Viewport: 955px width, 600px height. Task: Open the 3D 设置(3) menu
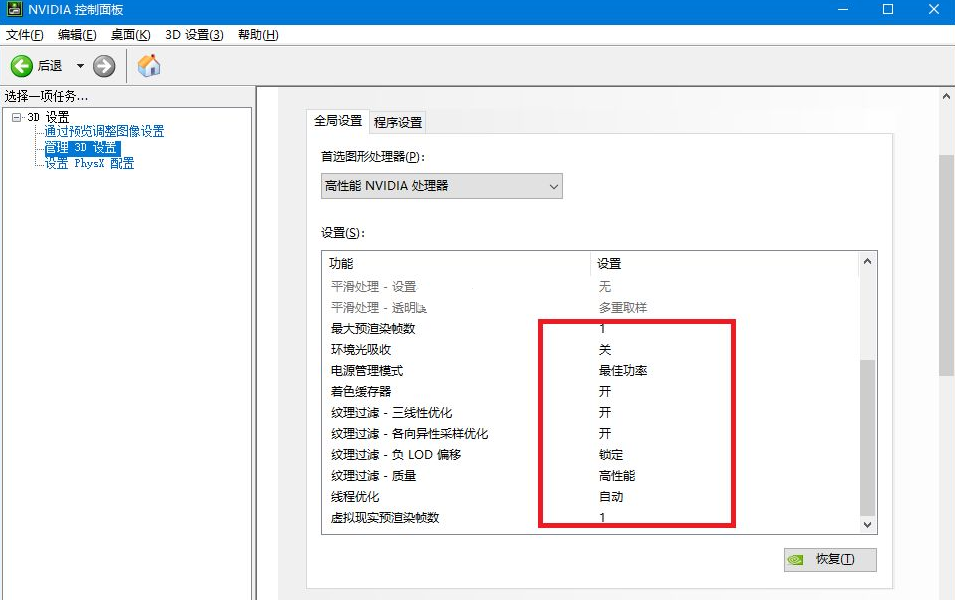[x=194, y=35]
